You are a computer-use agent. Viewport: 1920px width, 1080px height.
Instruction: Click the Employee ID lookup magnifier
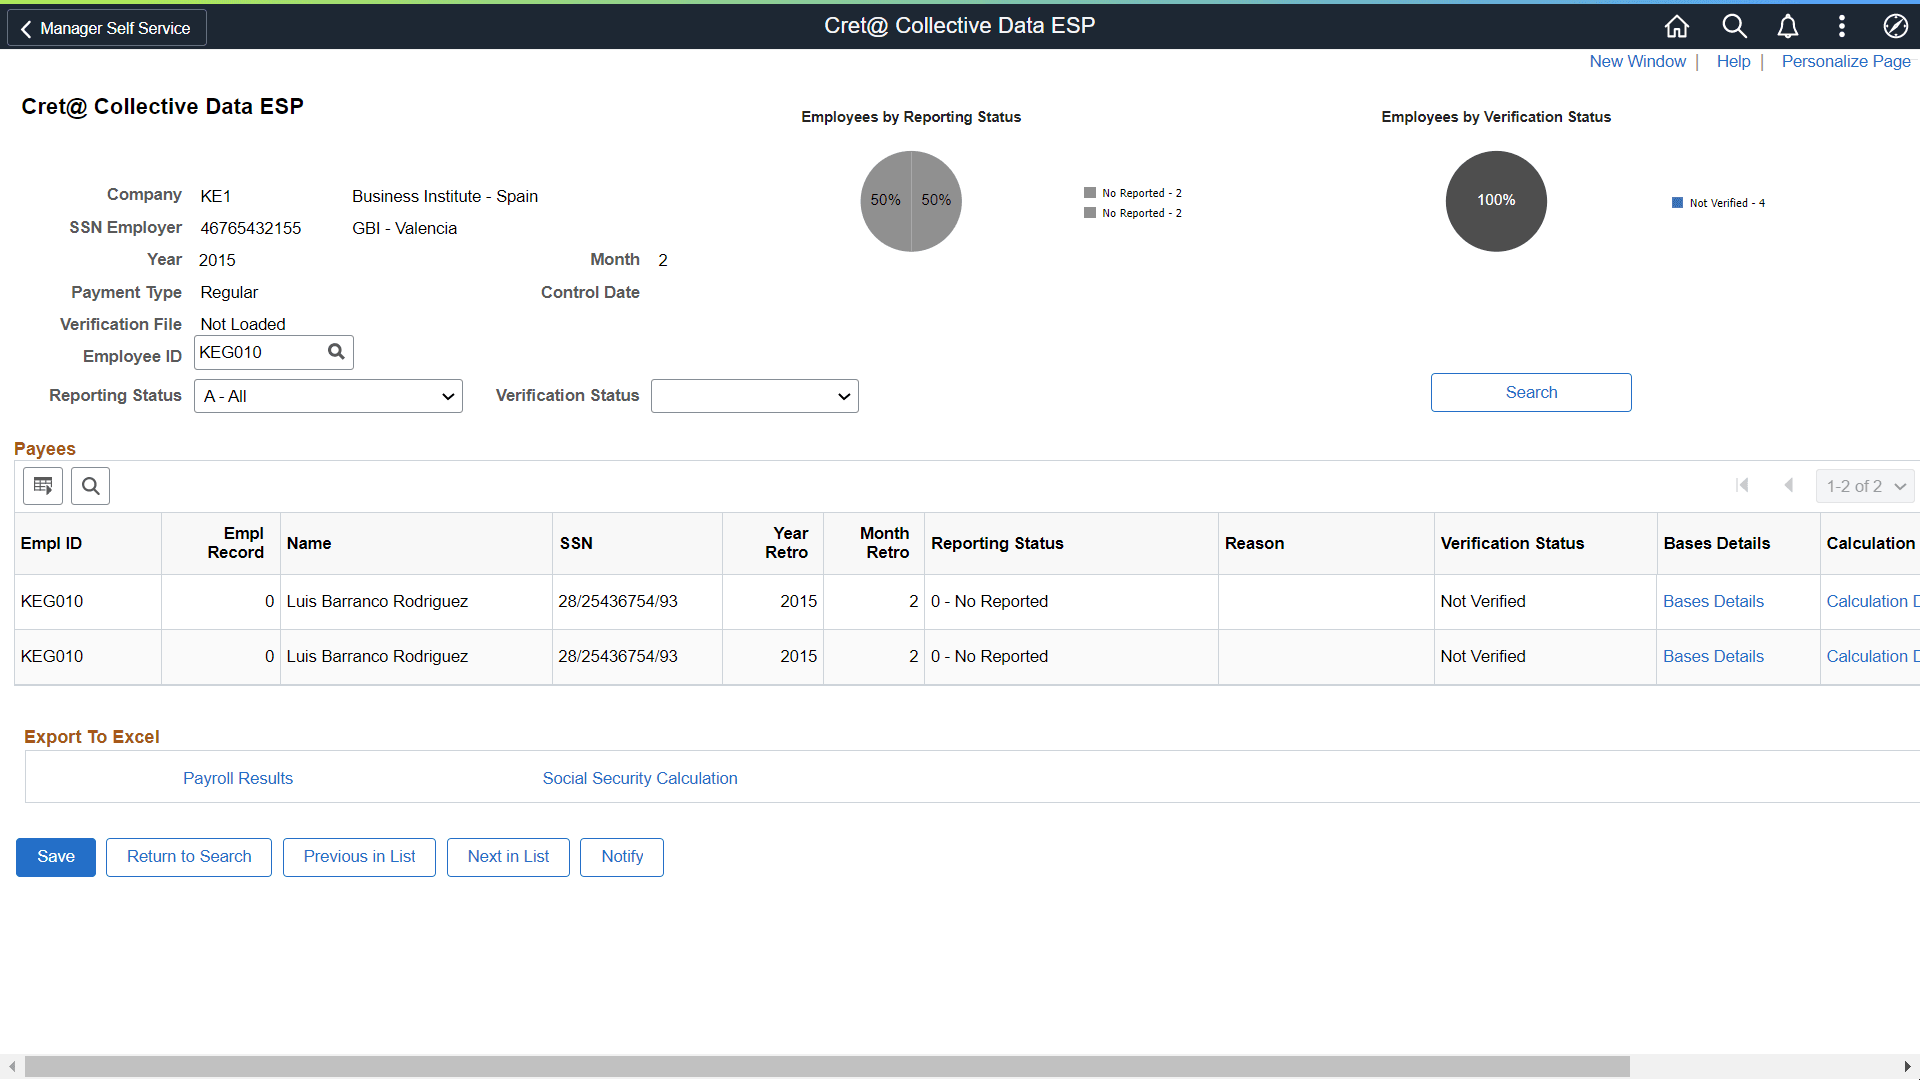pyautogui.click(x=337, y=352)
